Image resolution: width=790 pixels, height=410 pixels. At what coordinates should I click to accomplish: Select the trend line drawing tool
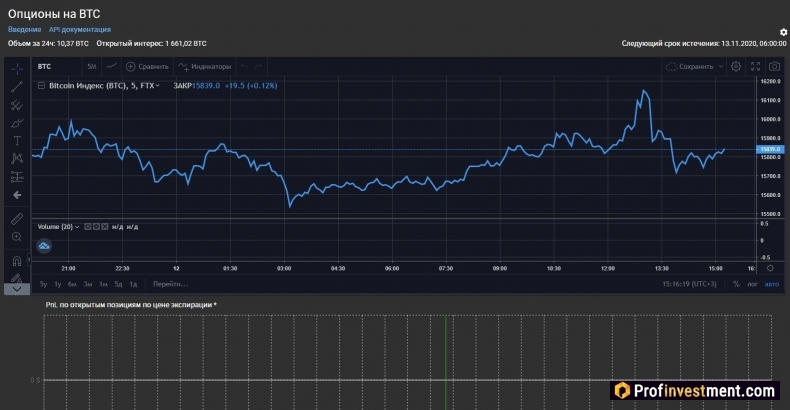coord(17,87)
